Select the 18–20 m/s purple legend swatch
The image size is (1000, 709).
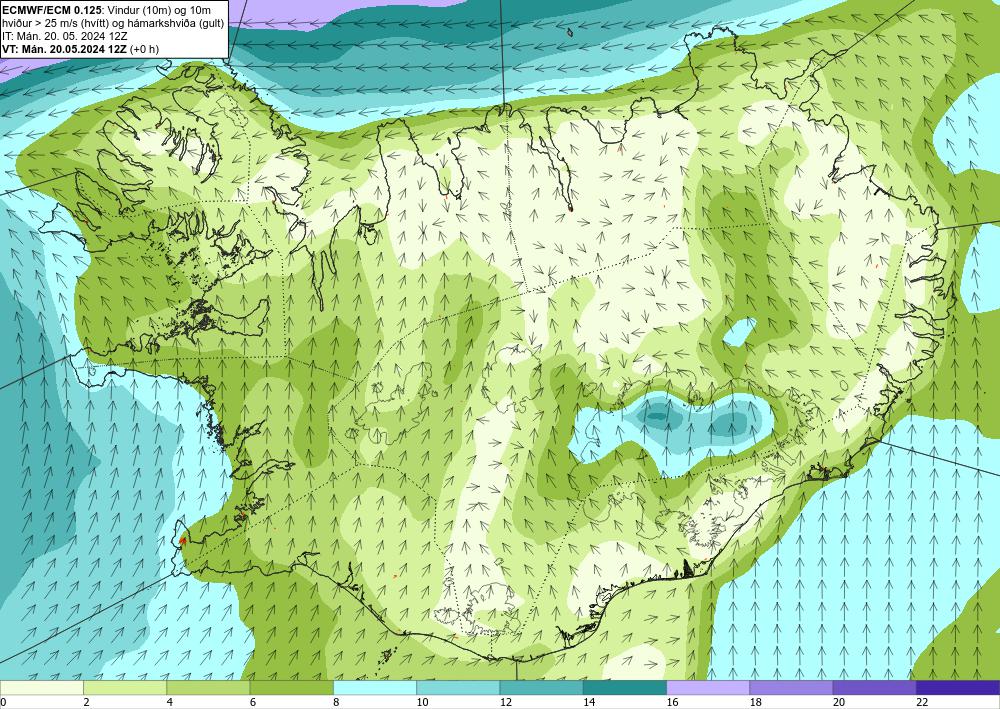[791, 688]
